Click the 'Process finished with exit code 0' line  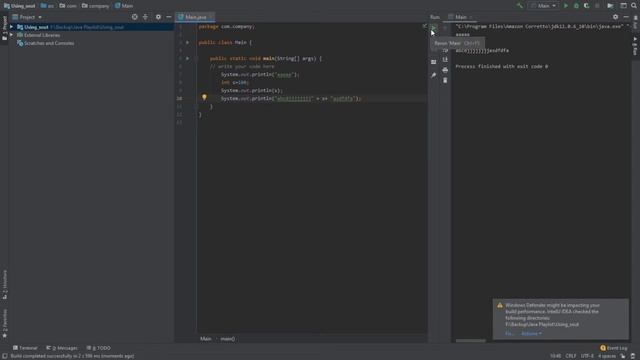502,67
